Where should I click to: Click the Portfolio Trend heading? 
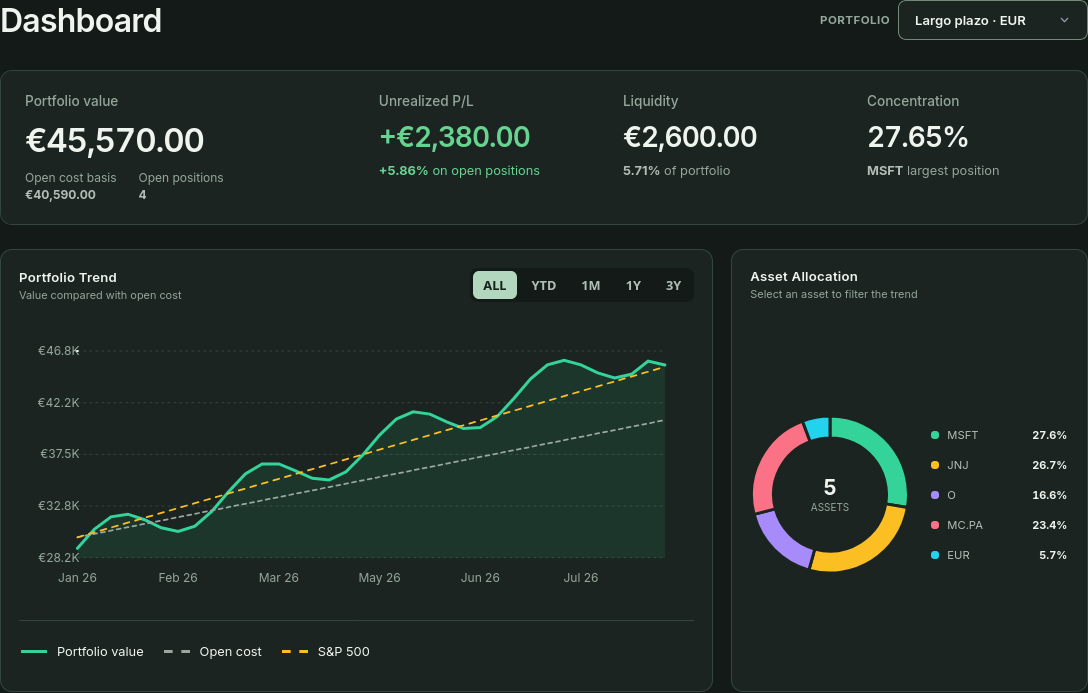tap(68, 277)
